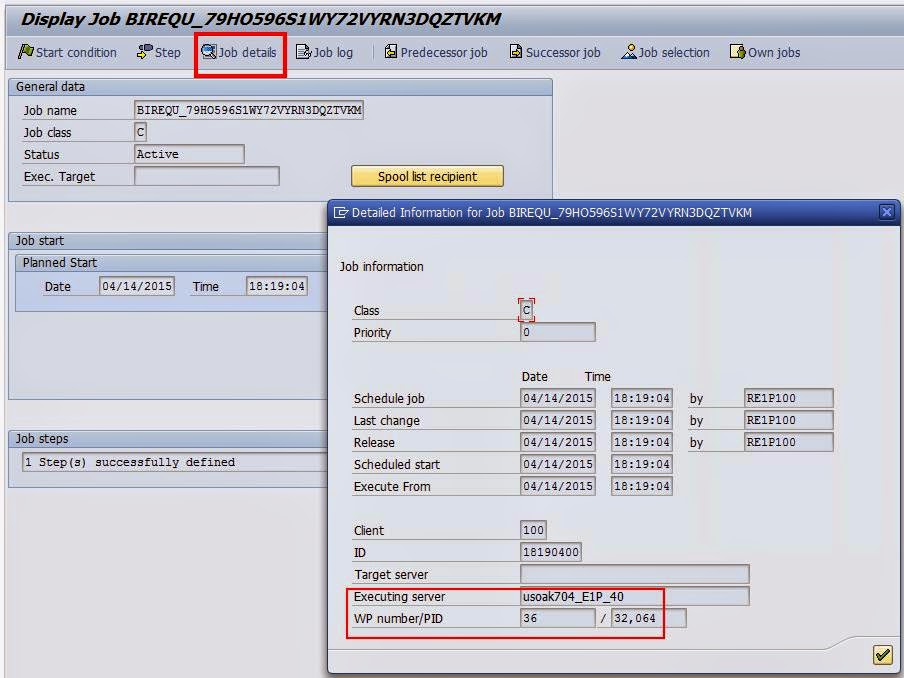Click the Job class field showing C
This screenshot has width=904, height=678.
140,132
